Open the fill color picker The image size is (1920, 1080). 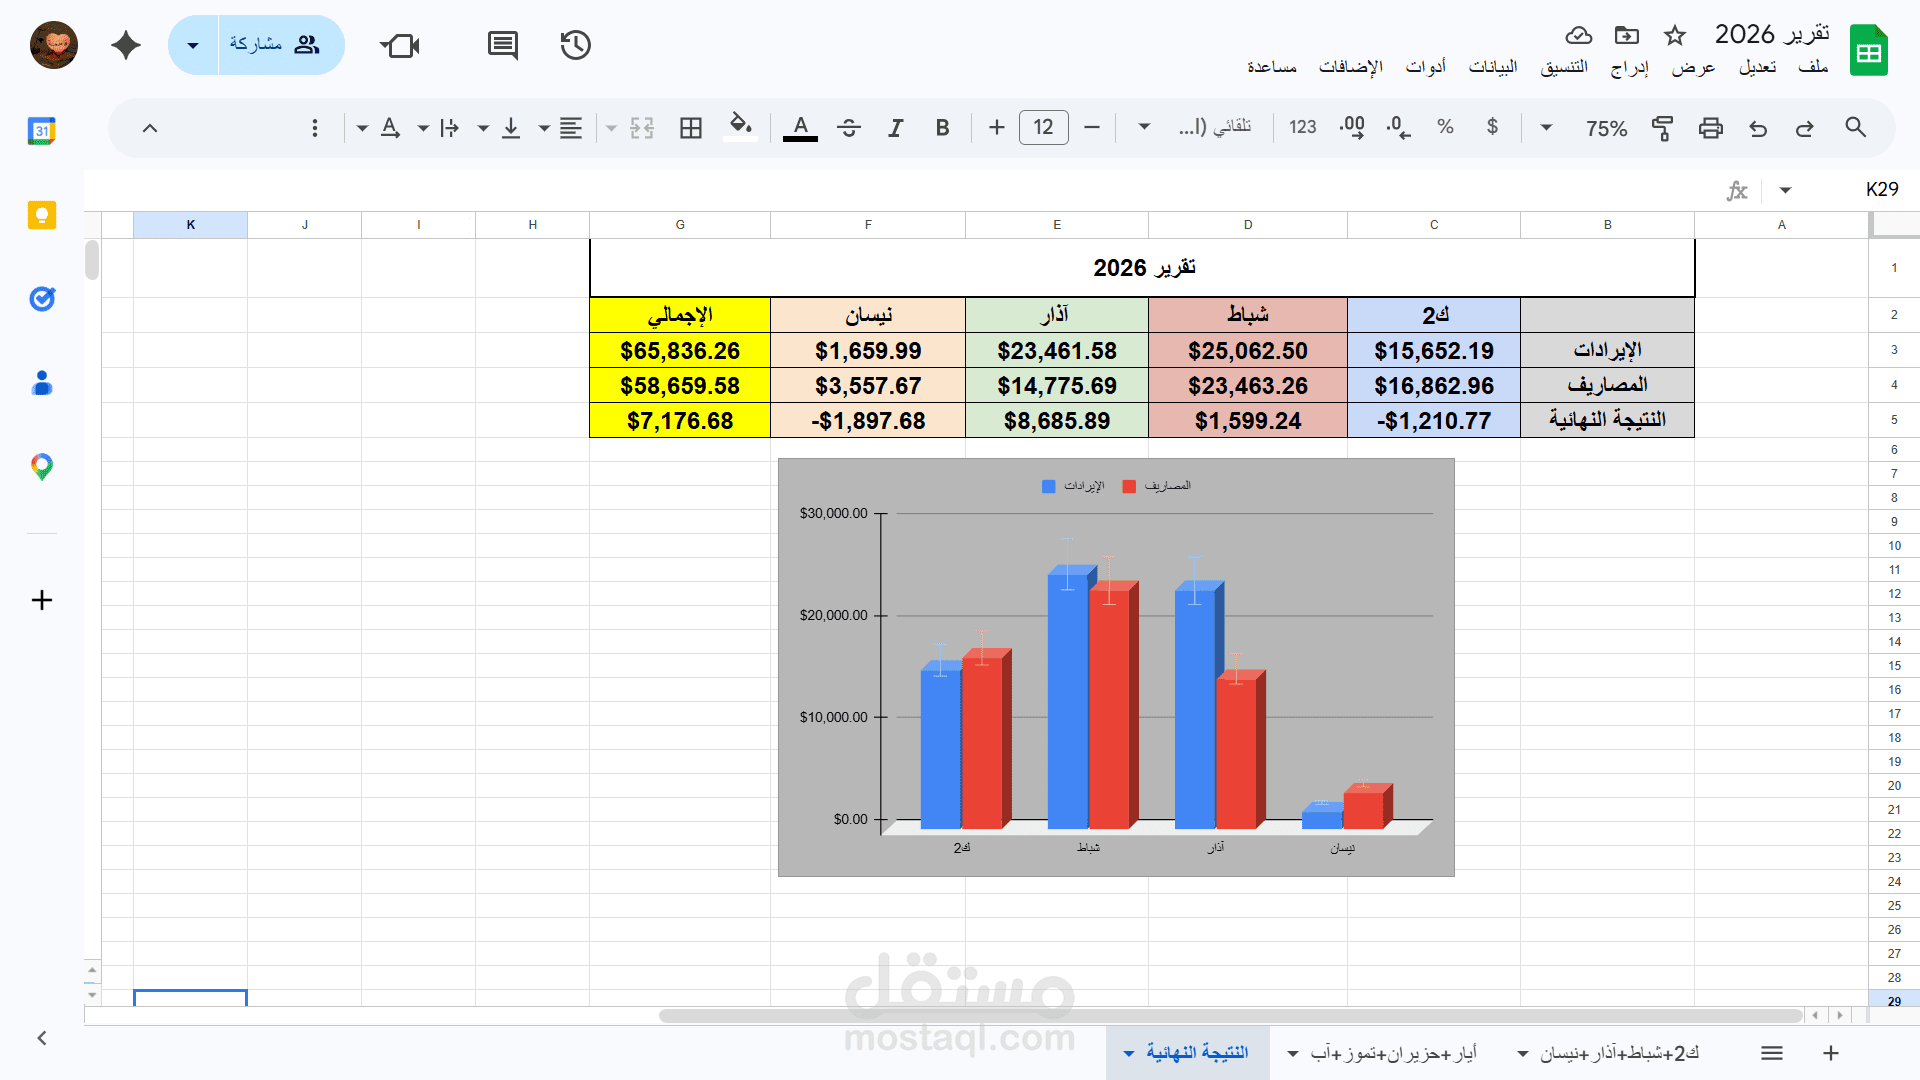740,127
